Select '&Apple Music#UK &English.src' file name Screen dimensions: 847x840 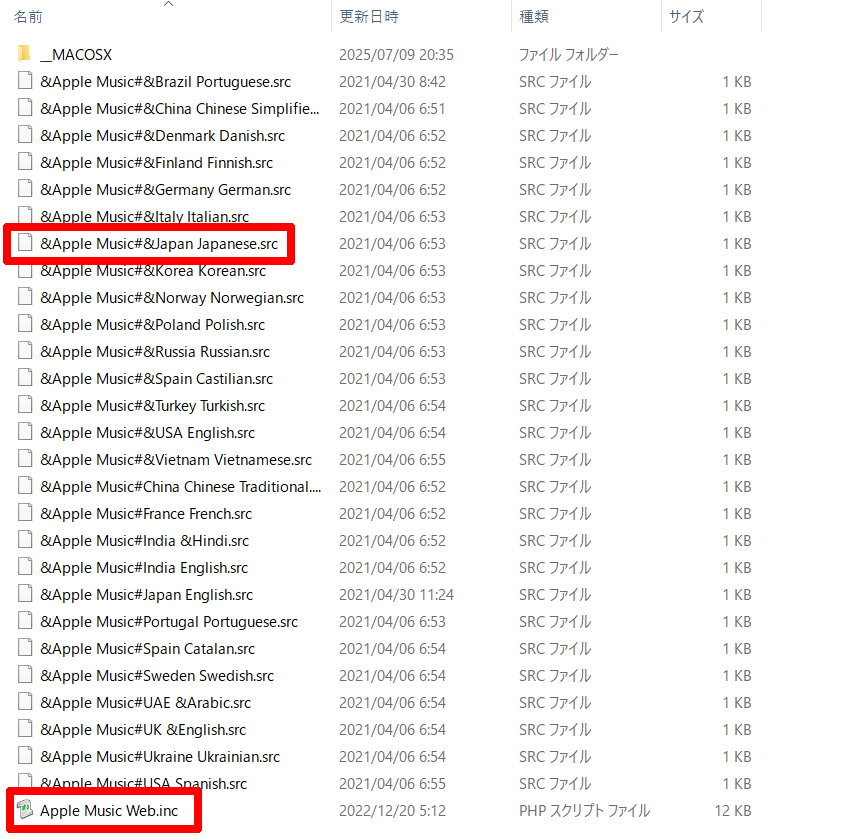coord(143,730)
